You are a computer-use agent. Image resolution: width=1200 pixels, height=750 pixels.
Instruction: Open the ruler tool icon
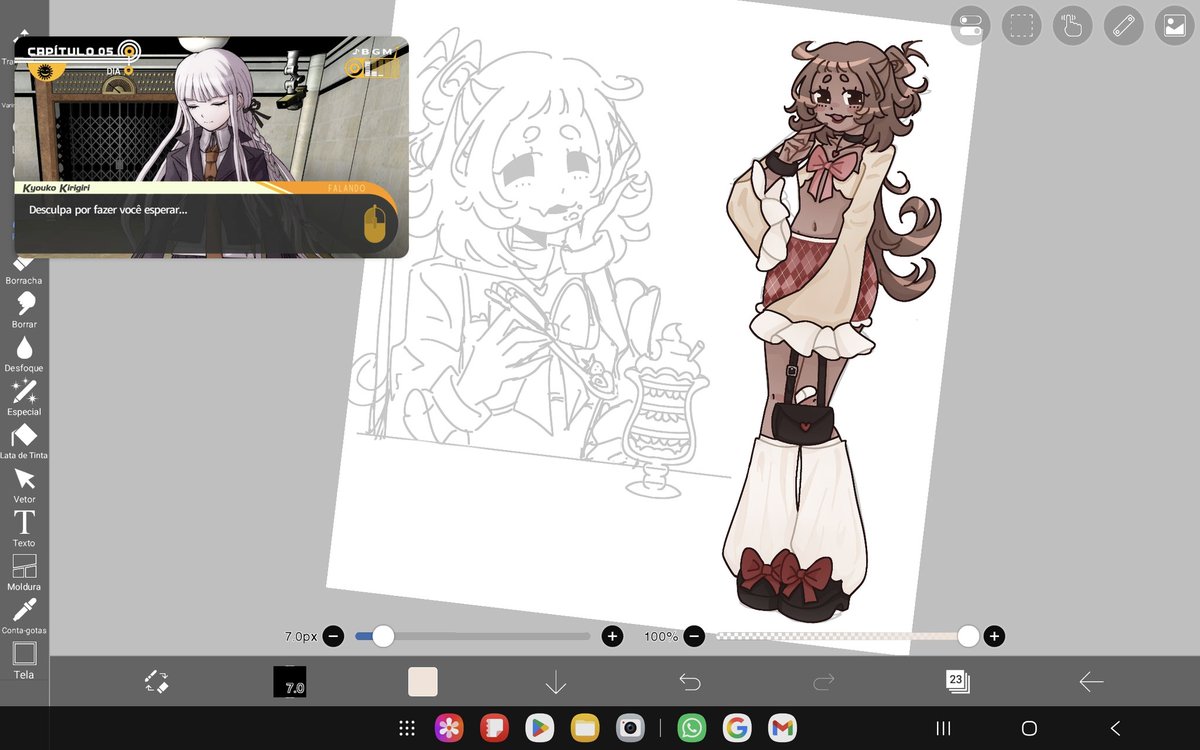pos(1124,26)
